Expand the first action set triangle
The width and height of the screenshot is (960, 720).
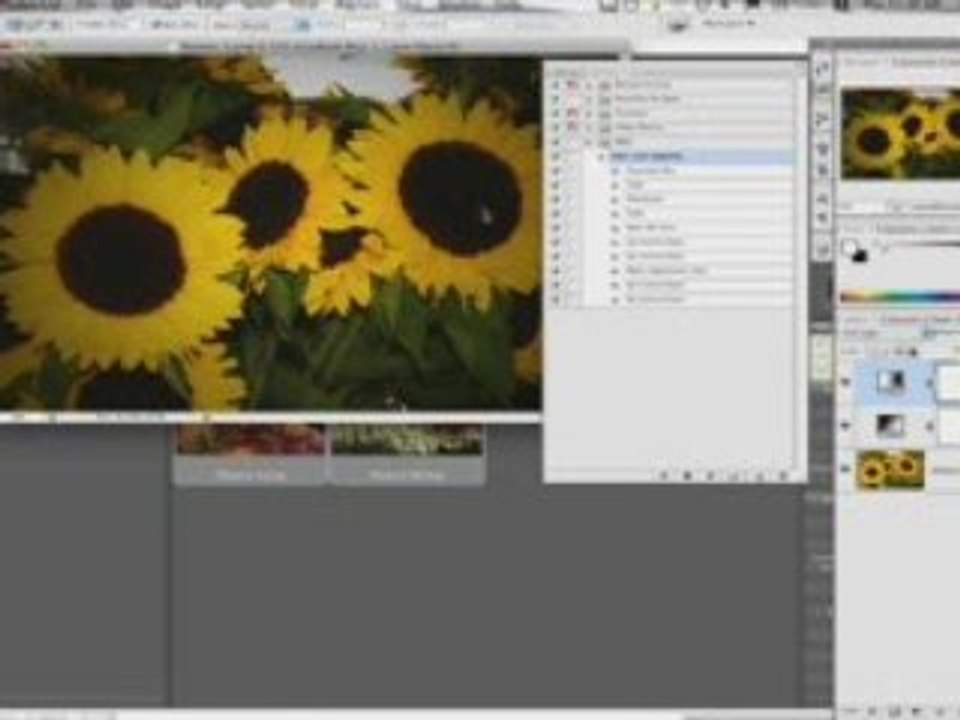pos(590,85)
